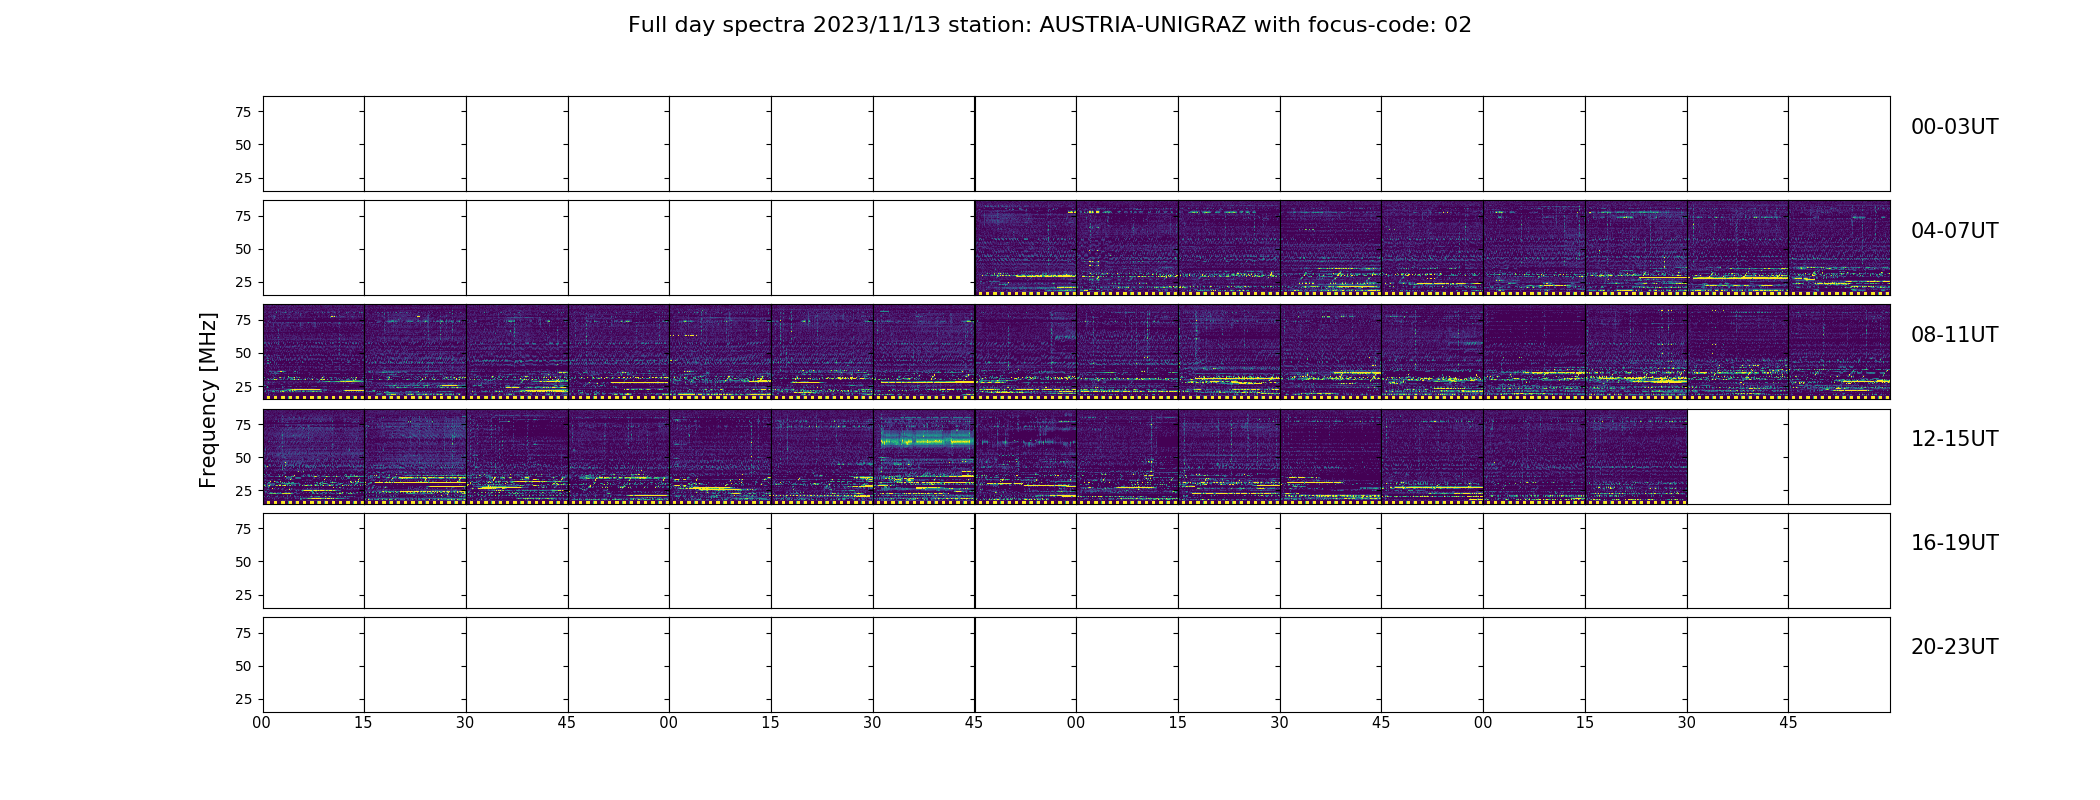Click the first spectrogram tile in the 04-07UT row
This screenshot has height=800, width=2100.
coord(1025,248)
